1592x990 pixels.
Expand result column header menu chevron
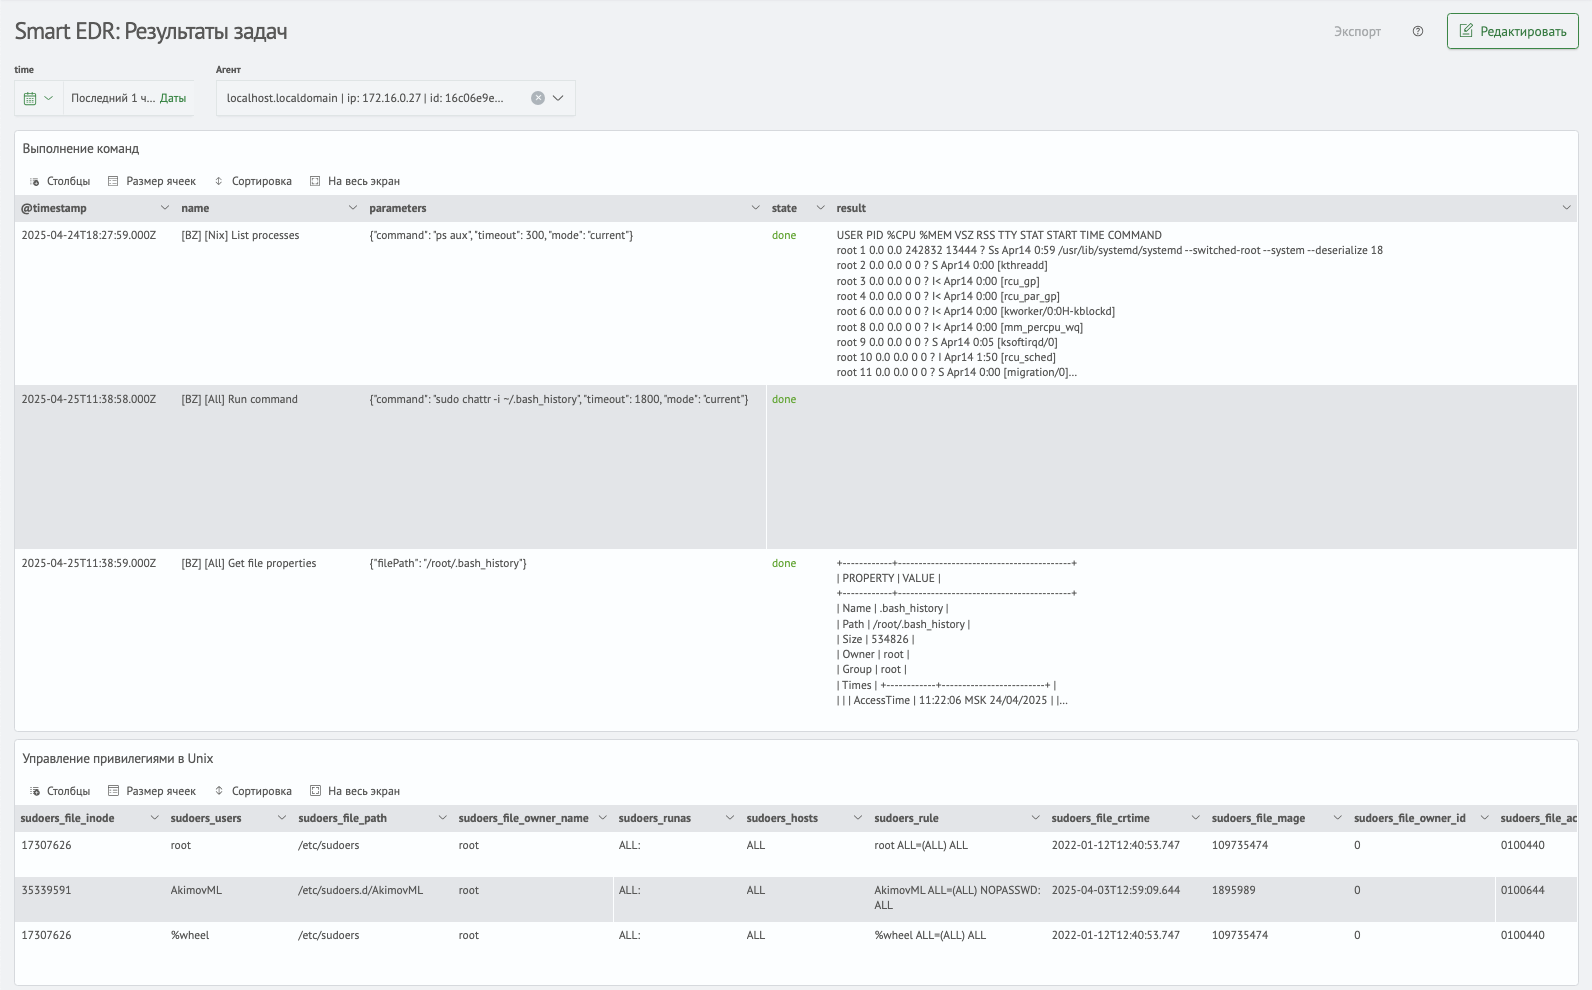click(x=1566, y=208)
